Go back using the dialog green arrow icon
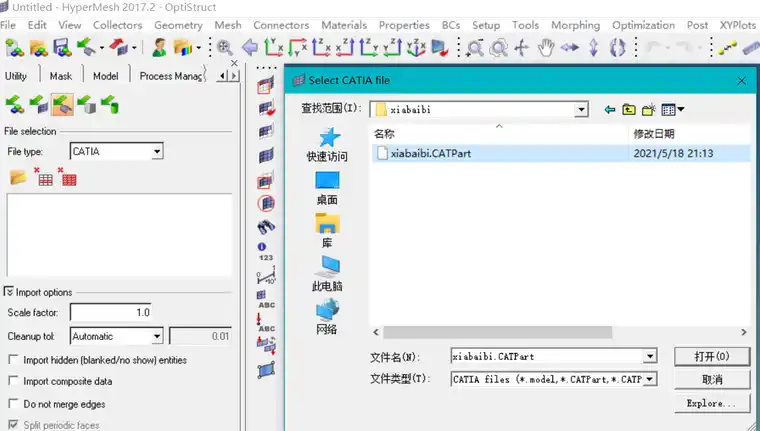 (x=610, y=110)
